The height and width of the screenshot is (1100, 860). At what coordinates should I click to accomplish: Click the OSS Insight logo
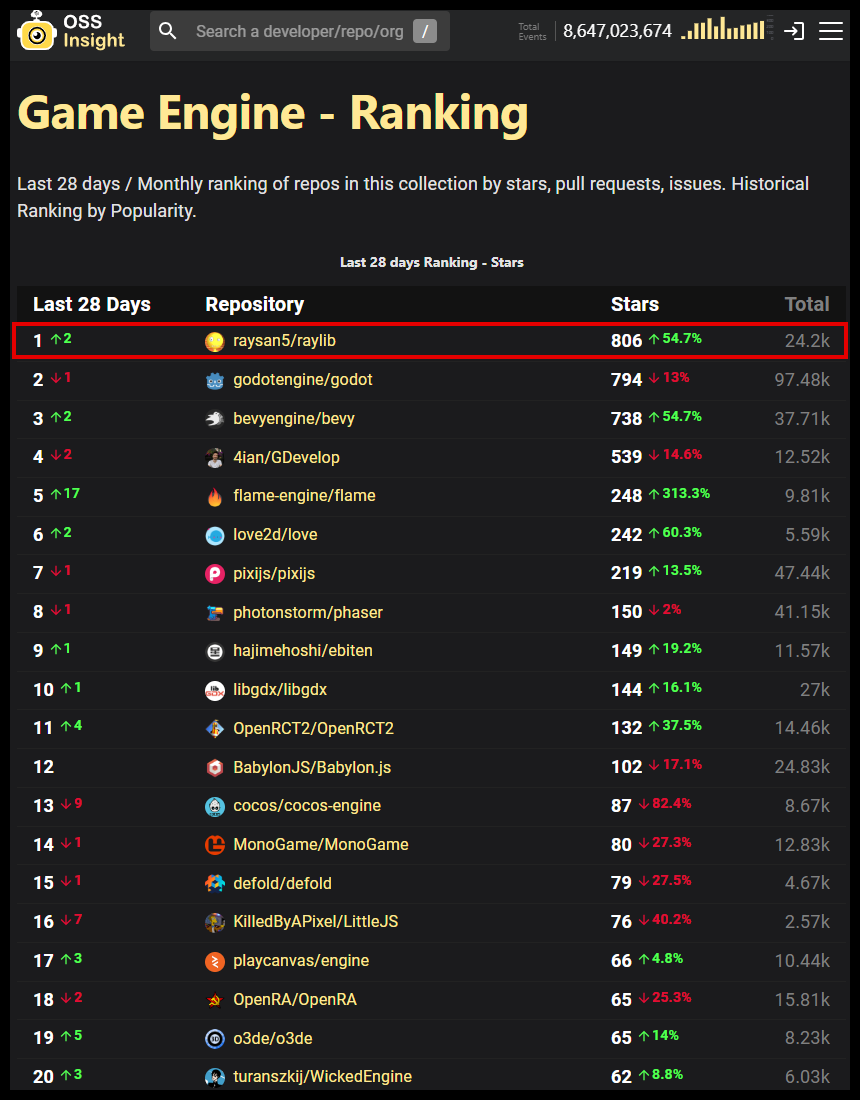71,31
